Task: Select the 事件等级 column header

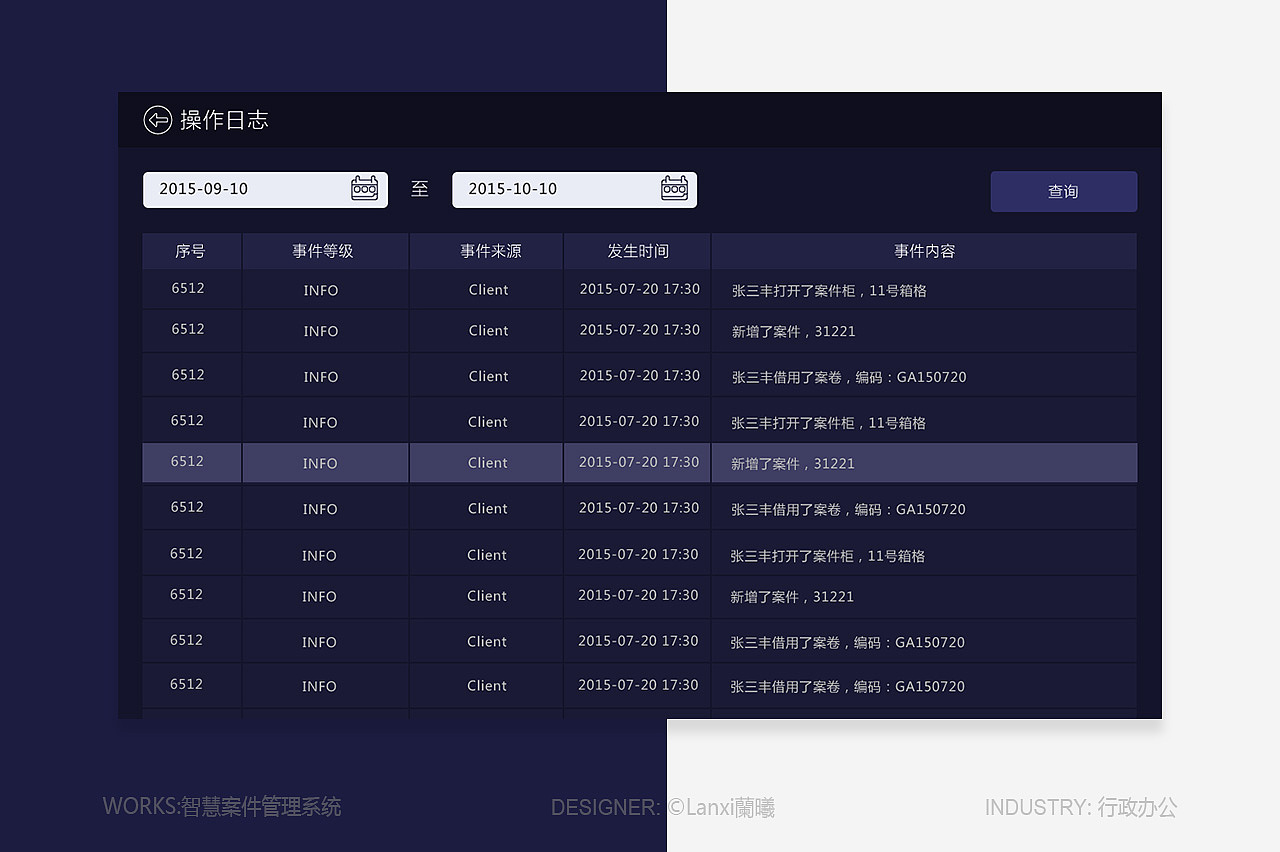Action: (324, 251)
